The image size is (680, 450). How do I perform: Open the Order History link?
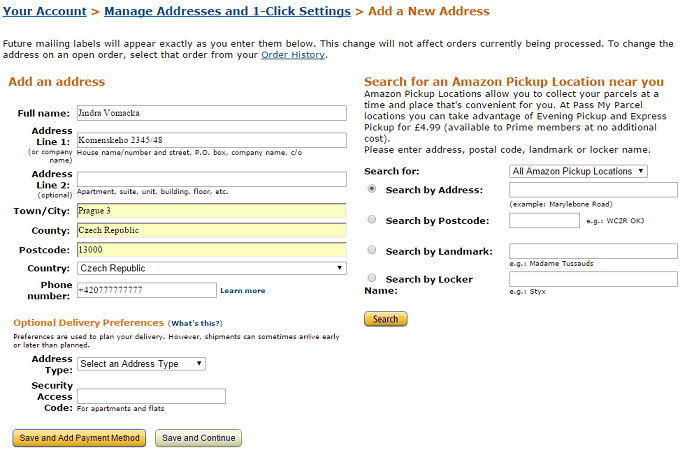point(293,55)
